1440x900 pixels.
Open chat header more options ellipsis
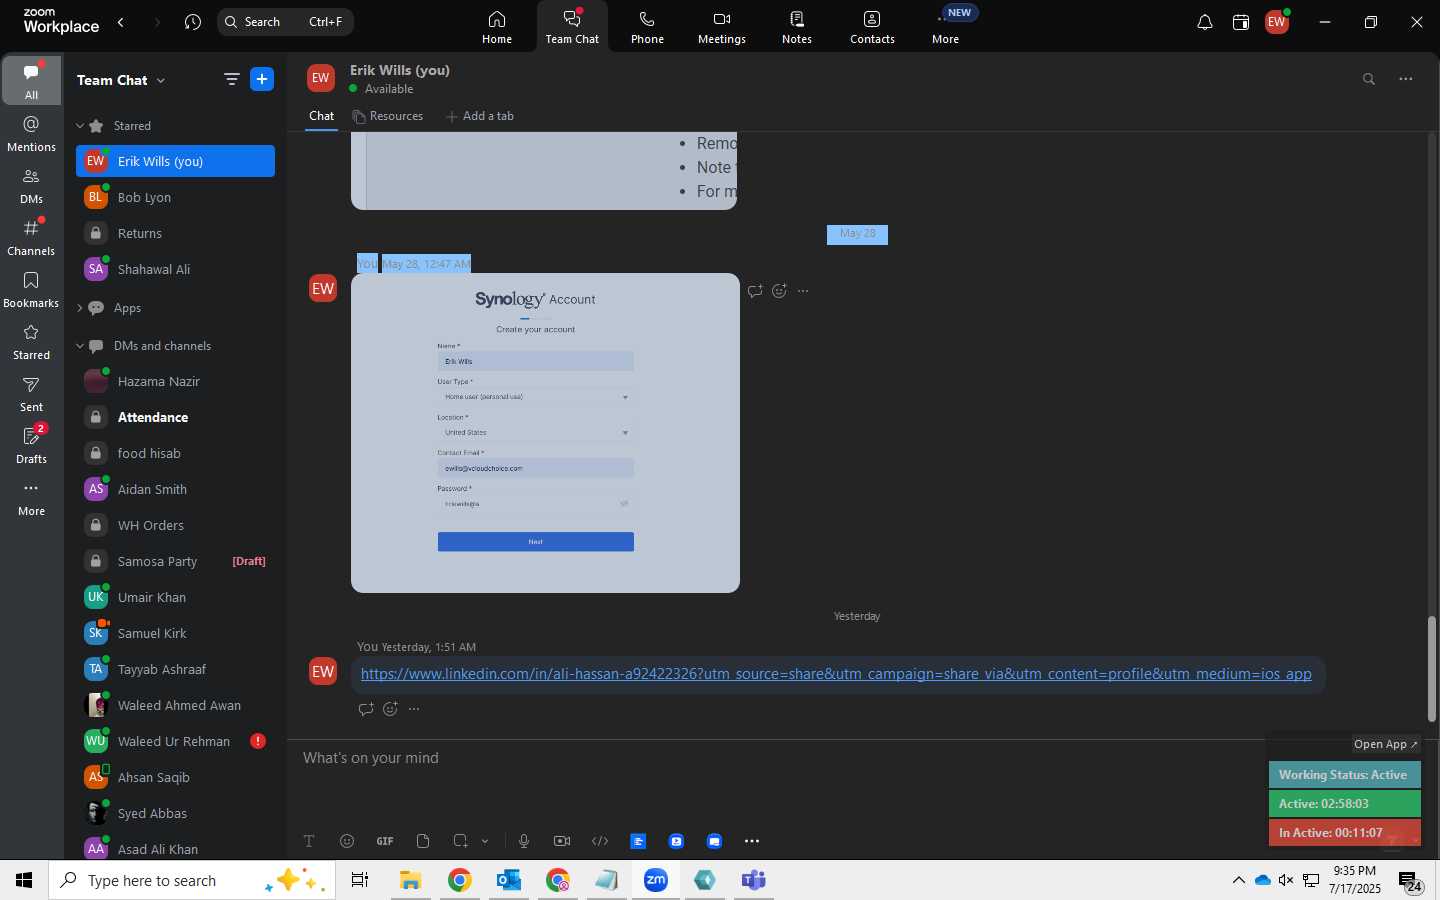point(1406,79)
